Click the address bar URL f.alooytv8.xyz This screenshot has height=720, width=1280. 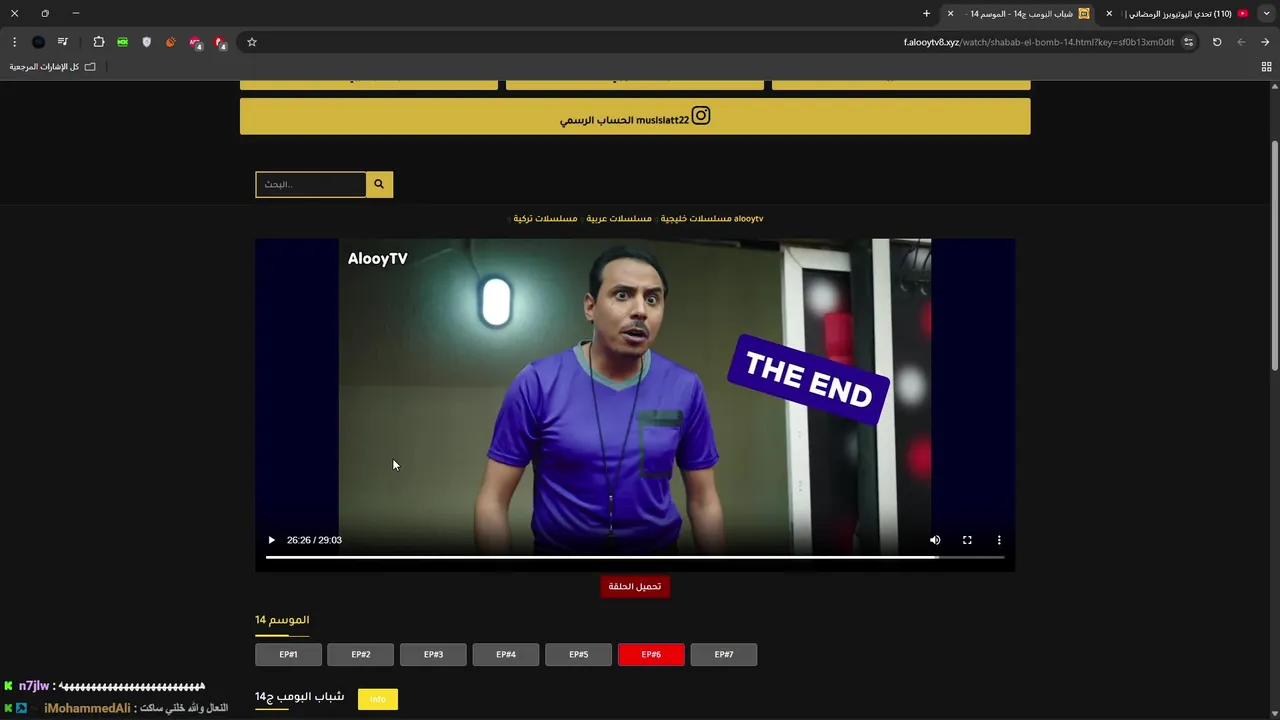click(1039, 42)
